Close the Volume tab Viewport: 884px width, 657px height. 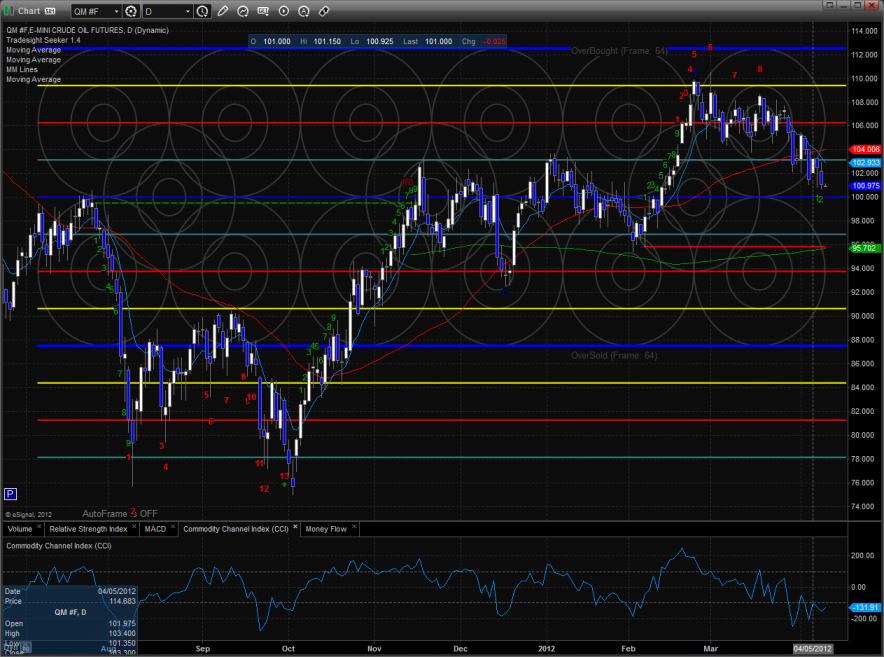(37, 528)
